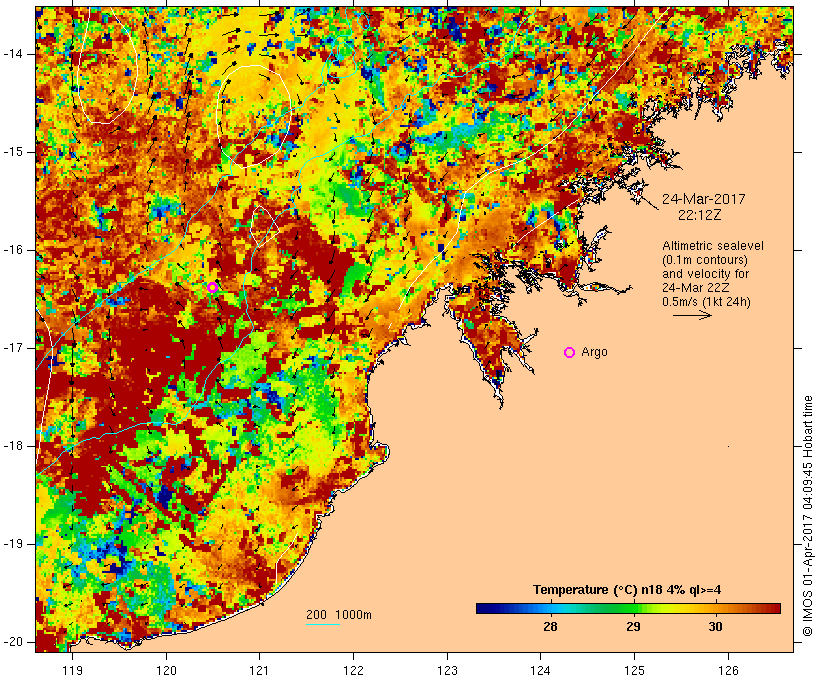
Task: Click the velocity scale arrow in the legend
Action: 692,315
